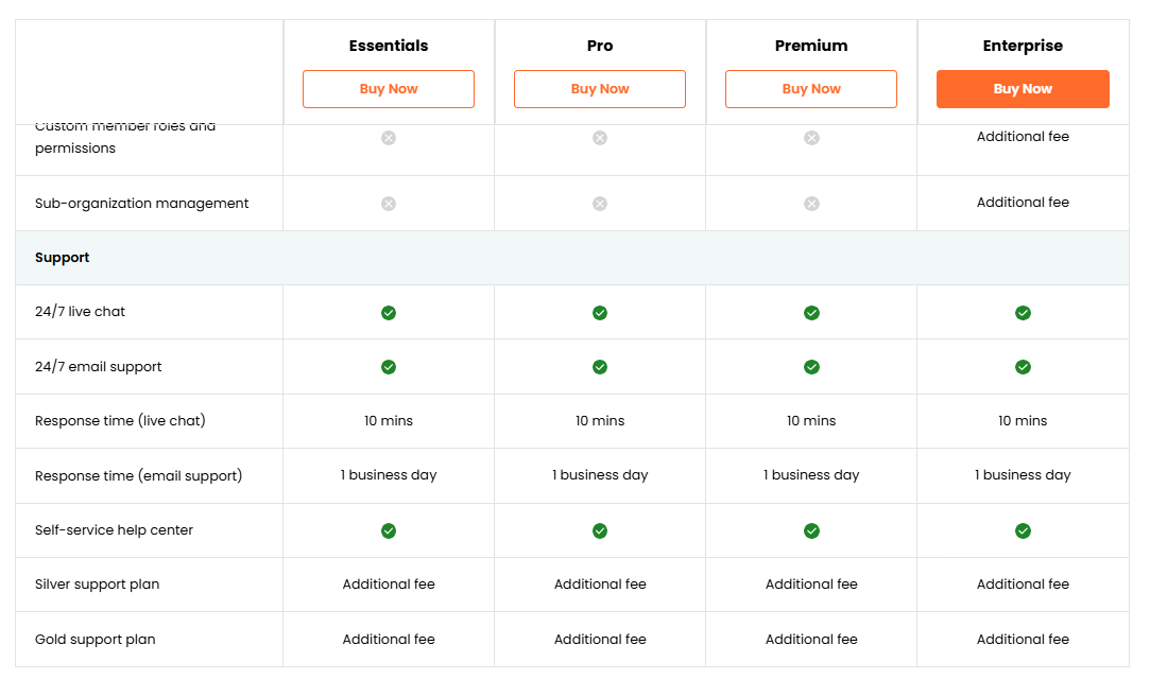The height and width of the screenshot is (680, 1150).
Task: Click the Pro self-service help center checkmark
Action: coord(599,530)
